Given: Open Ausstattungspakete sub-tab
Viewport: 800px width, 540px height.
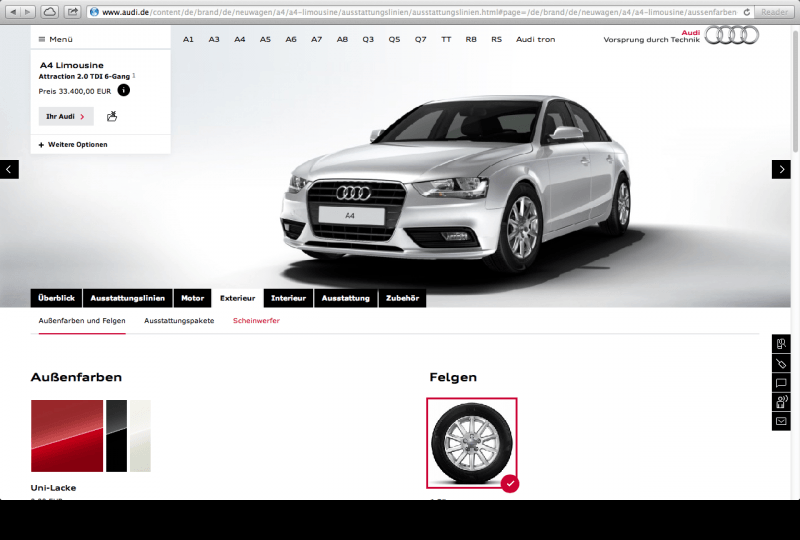Looking at the screenshot, I should point(179,321).
